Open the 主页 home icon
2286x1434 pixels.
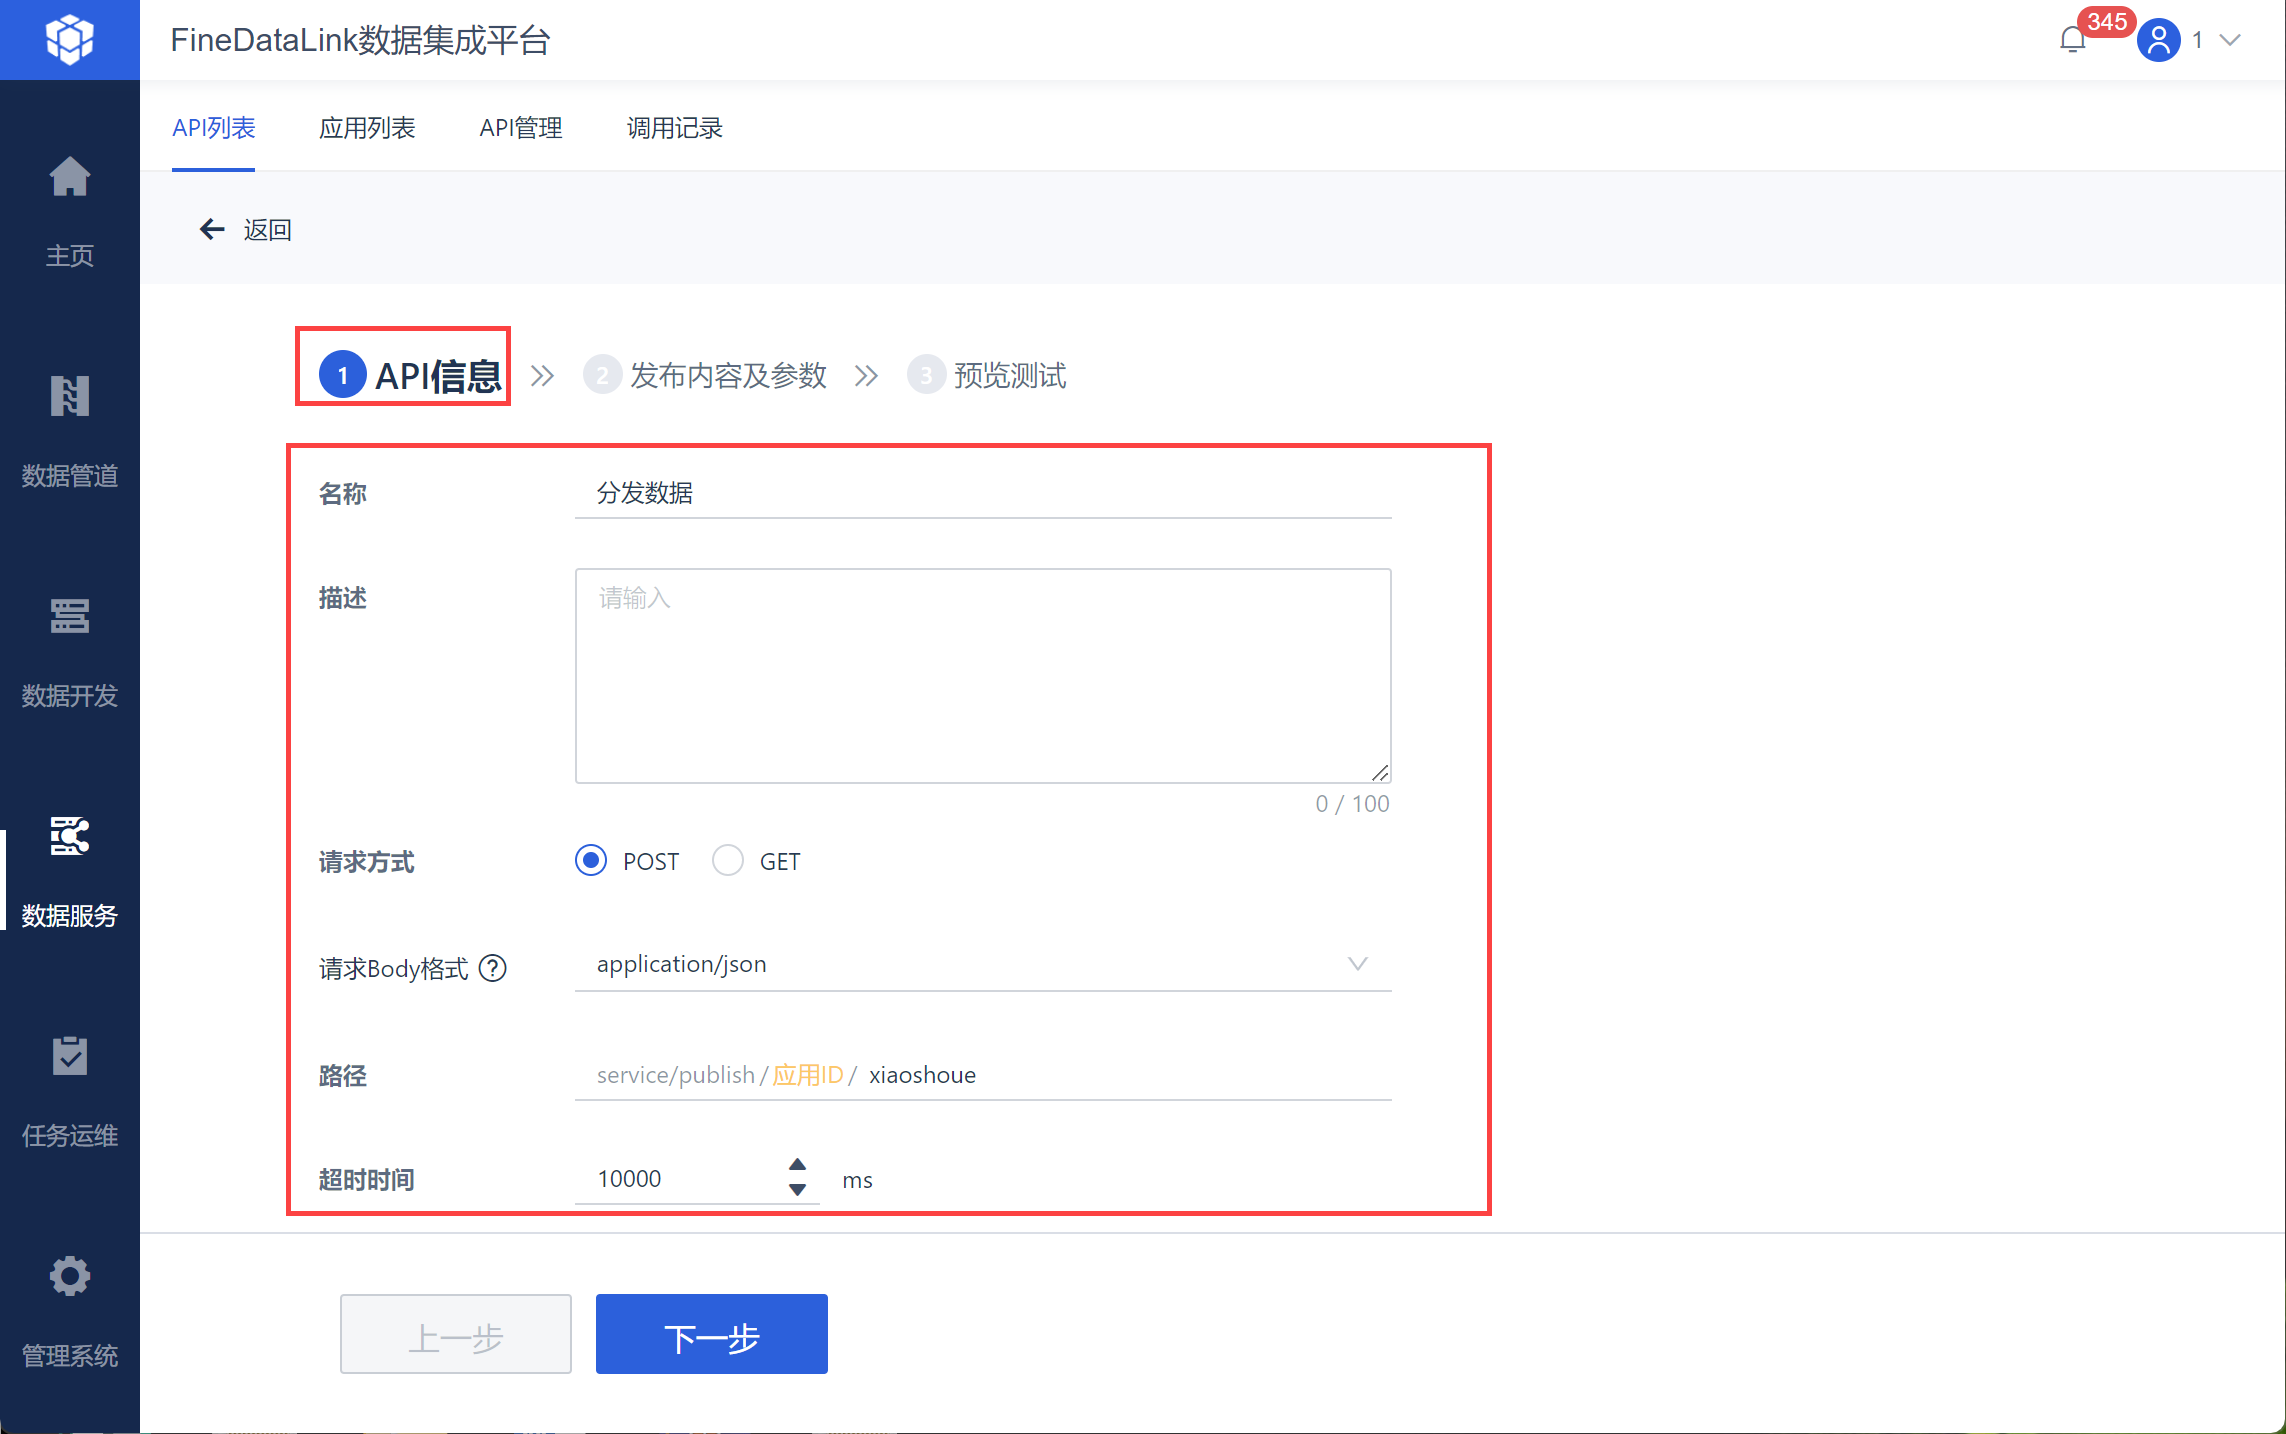[x=69, y=178]
